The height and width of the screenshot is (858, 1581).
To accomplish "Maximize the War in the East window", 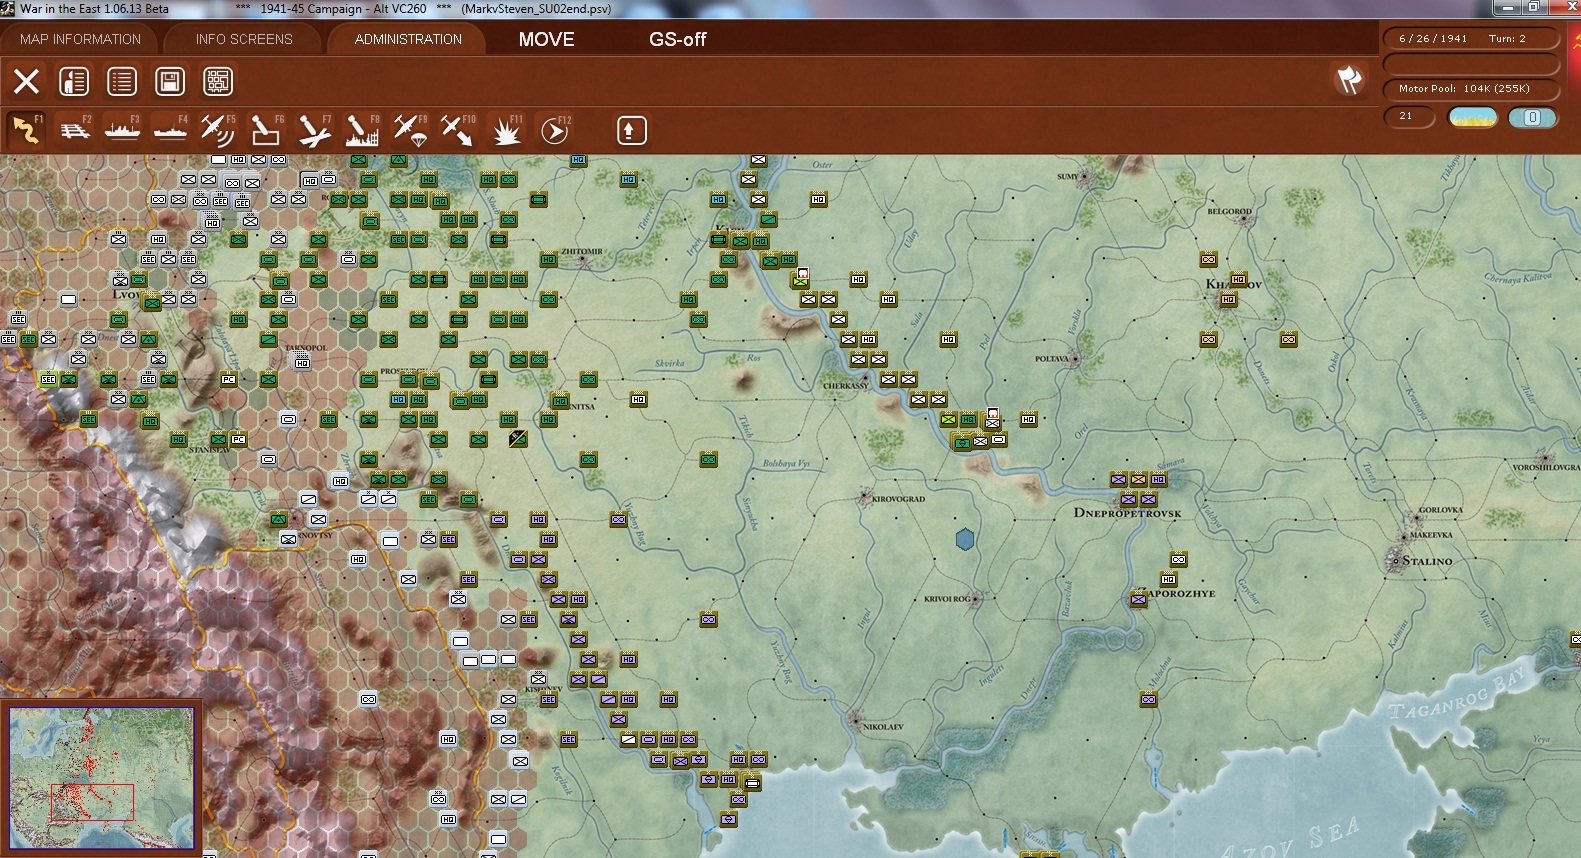I will click(1533, 8).
